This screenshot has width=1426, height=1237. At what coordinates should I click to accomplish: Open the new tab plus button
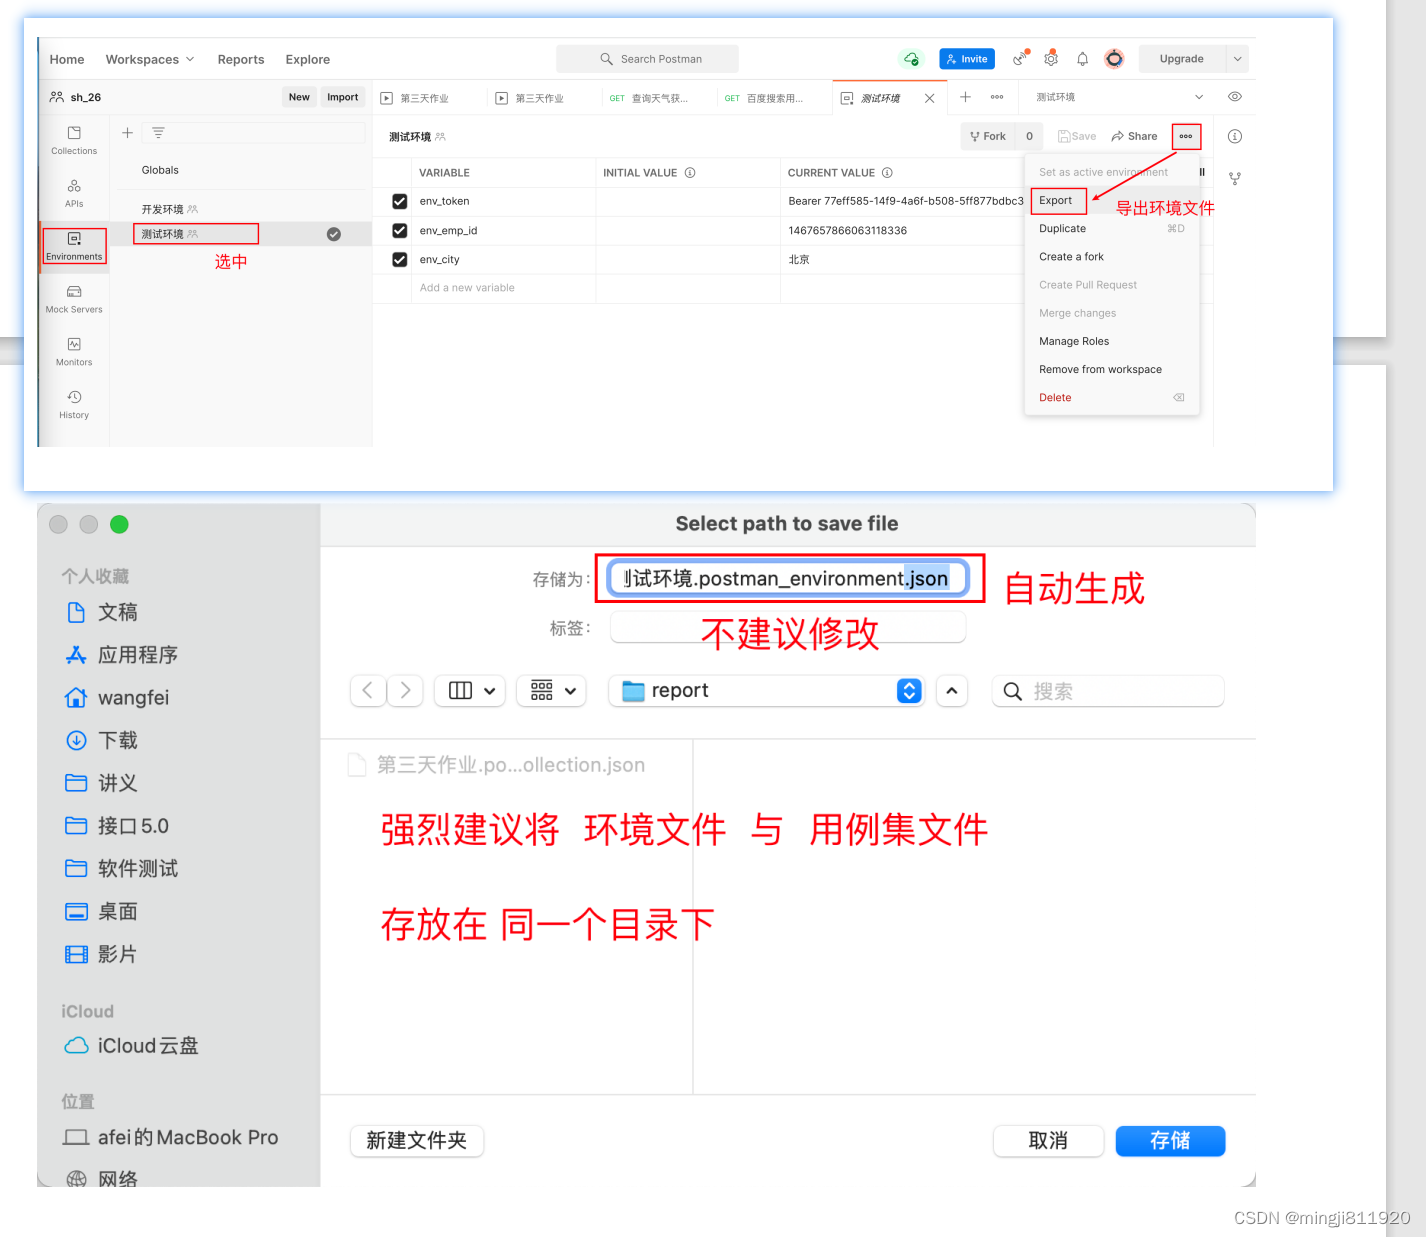(x=965, y=97)
